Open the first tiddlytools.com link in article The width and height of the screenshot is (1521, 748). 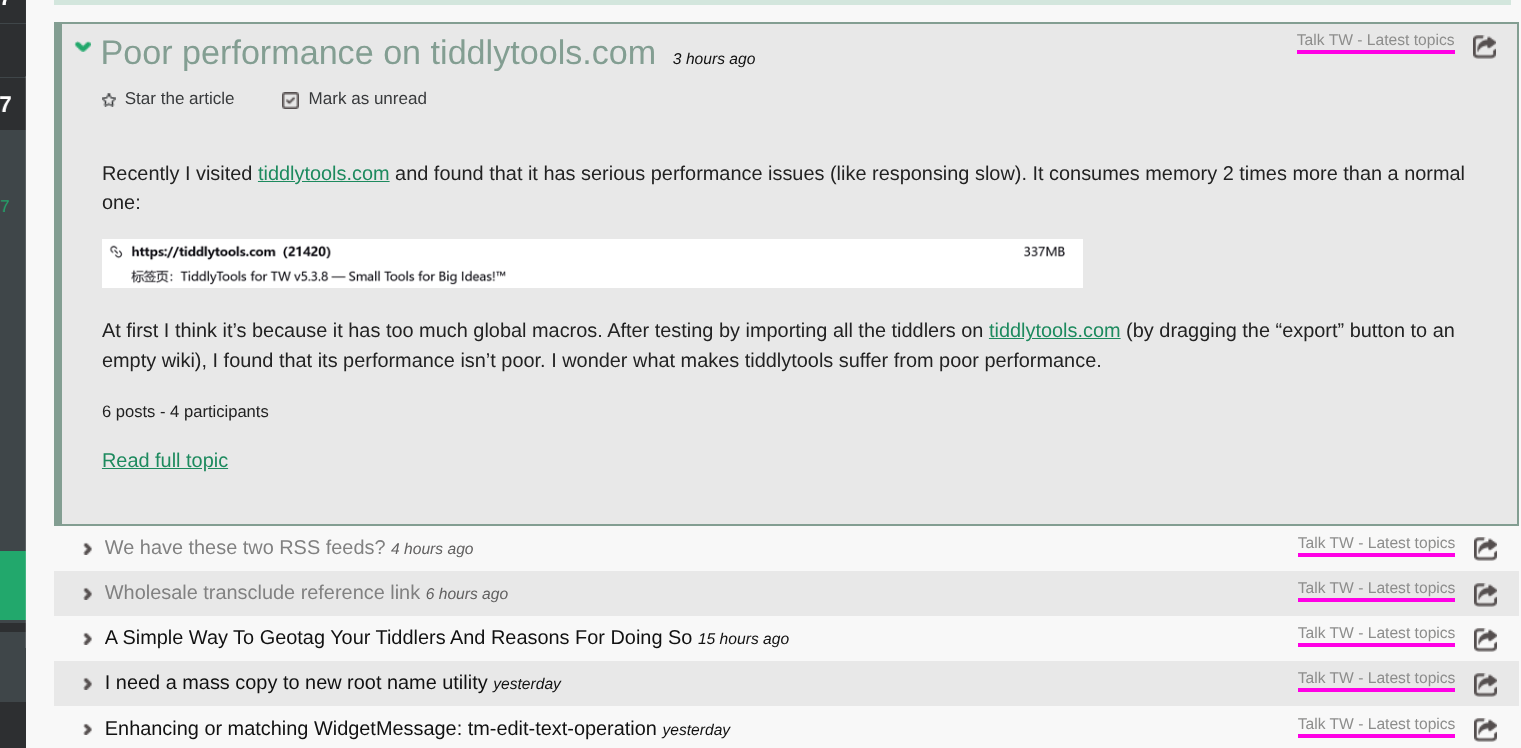323,174
